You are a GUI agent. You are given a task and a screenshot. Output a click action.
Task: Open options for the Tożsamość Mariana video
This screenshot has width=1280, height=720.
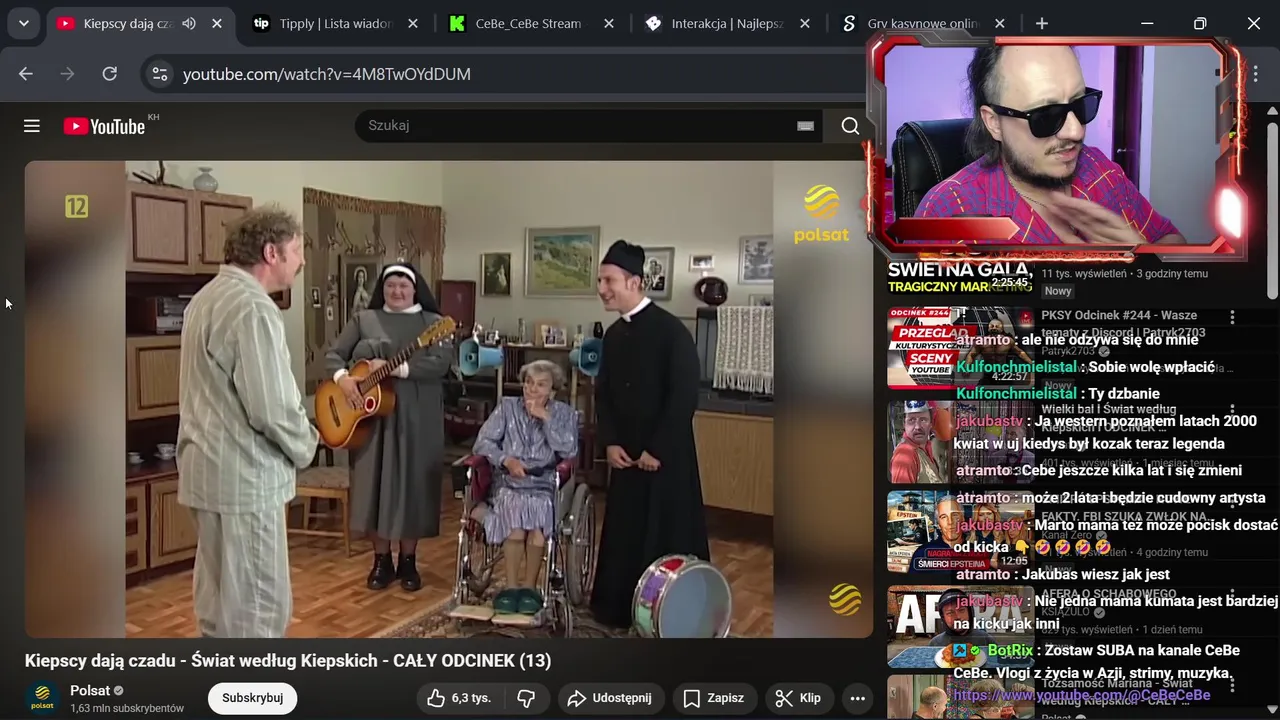pos(1232,685)
